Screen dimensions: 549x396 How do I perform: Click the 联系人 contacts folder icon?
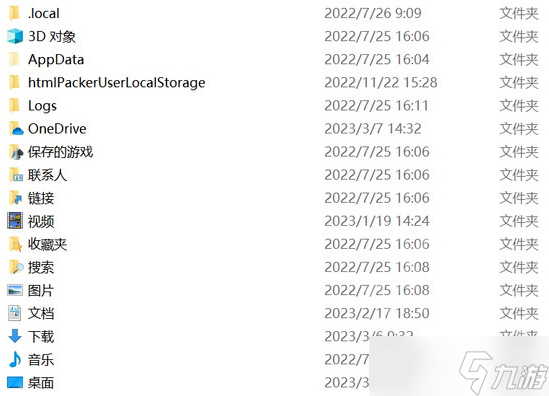pyautogui.click(x=15, y=175)
